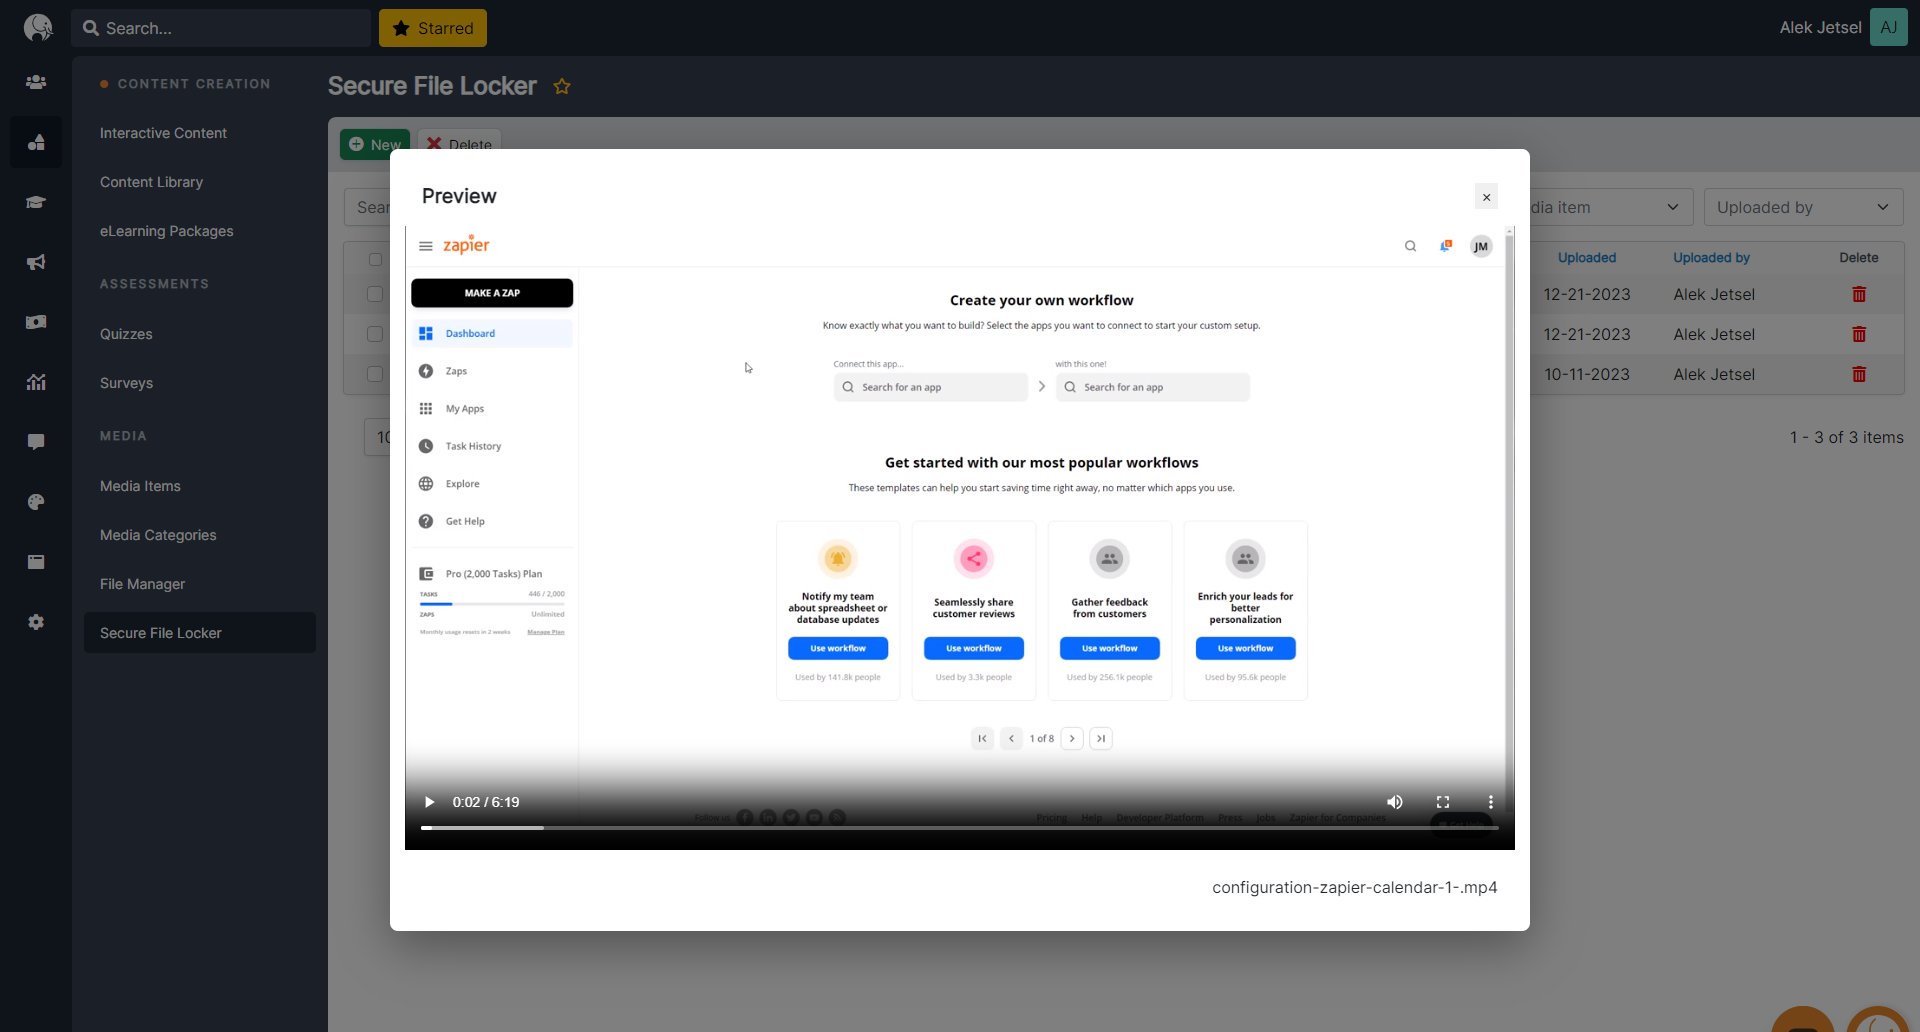Open Interactive Content menu item
Screen dimensions: 1920x1032
[x=163, y=133]
